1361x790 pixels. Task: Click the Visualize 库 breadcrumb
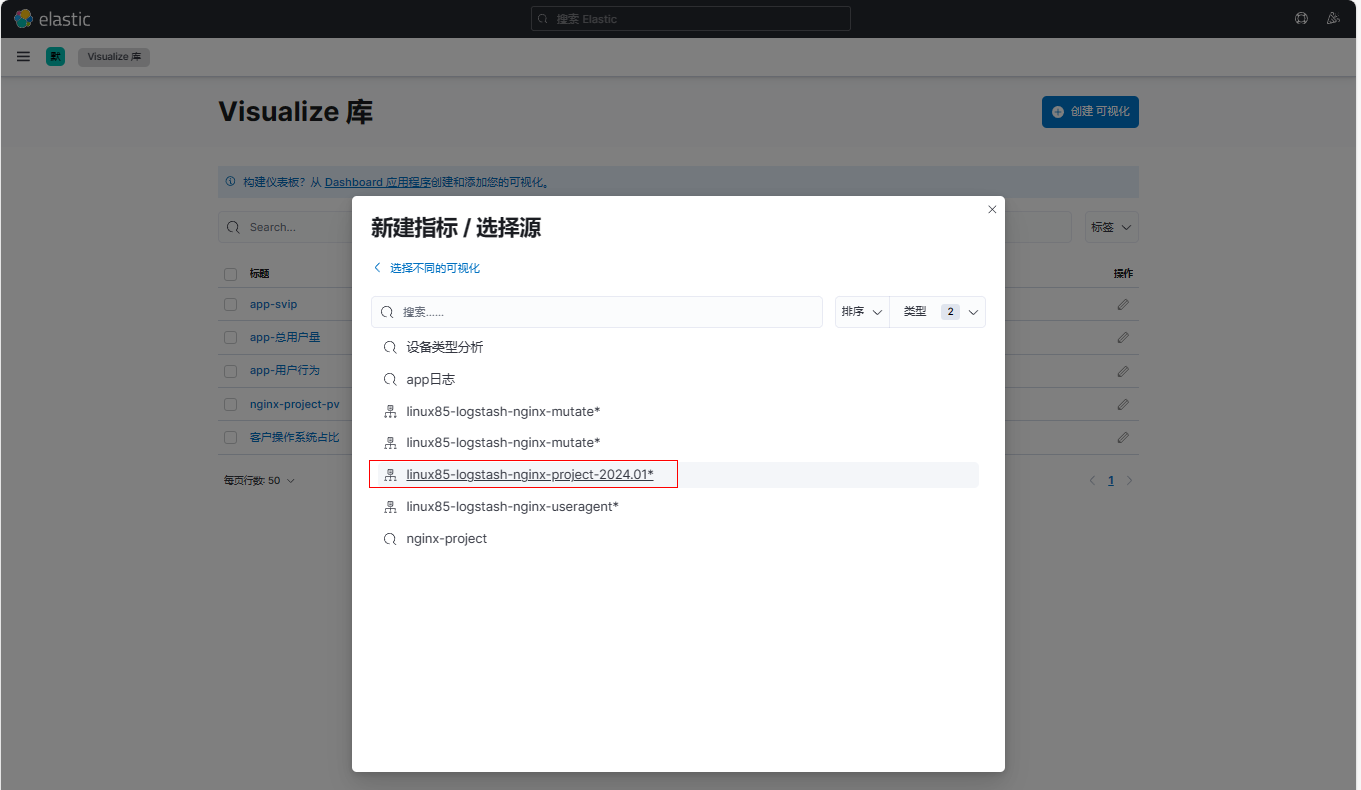pyautogui.click(x=114, y=57)
